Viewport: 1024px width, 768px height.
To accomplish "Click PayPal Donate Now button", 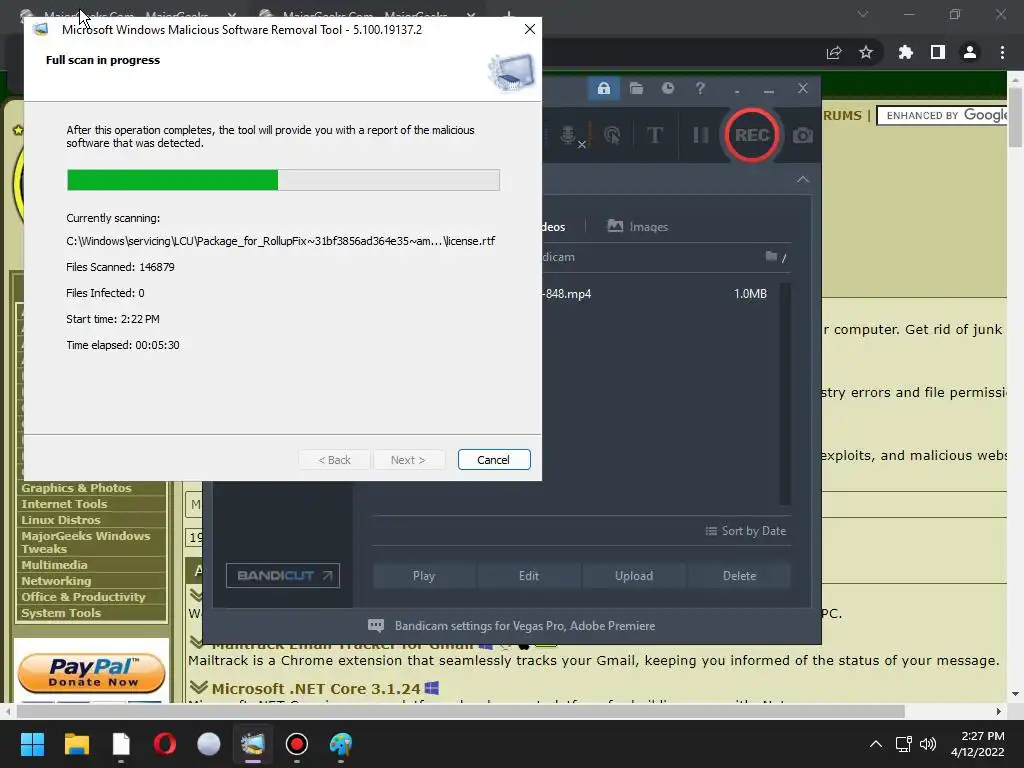I will tap(91, 673).
